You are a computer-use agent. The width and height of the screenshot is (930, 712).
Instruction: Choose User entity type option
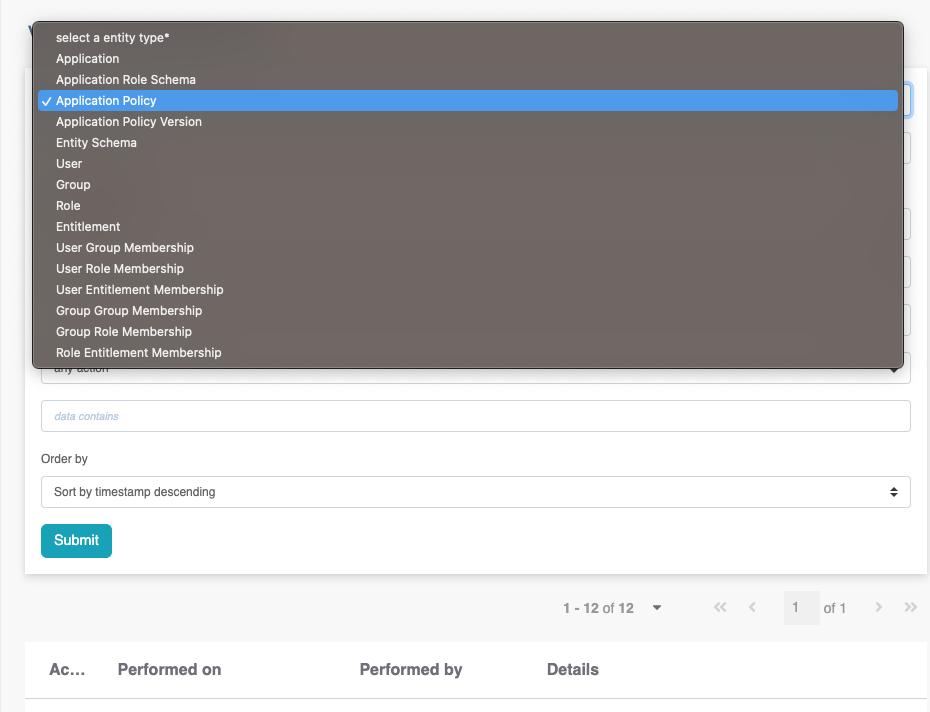click(x=468, y=164)
